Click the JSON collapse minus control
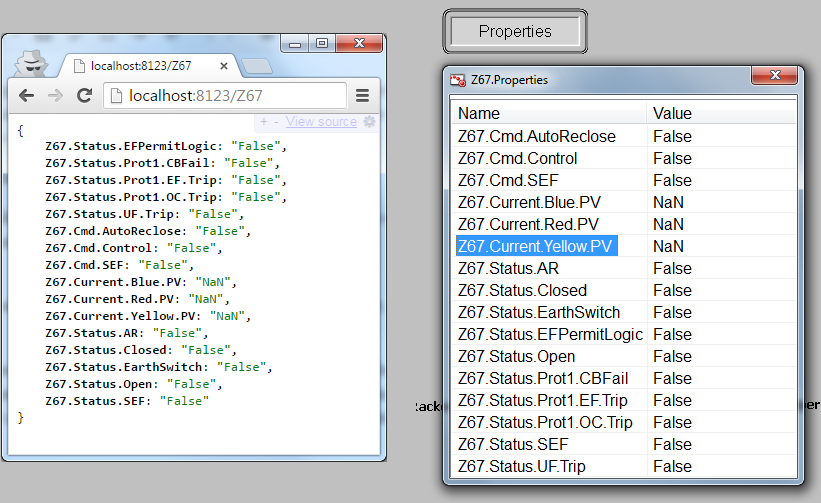 [276, 121]
